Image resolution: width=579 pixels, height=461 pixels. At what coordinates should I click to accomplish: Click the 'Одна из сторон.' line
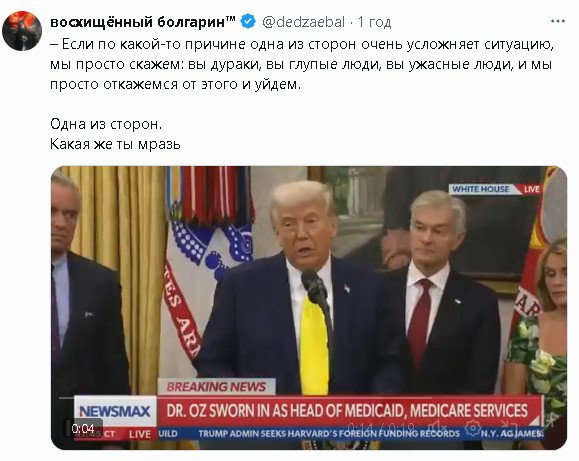coord(106,124)
